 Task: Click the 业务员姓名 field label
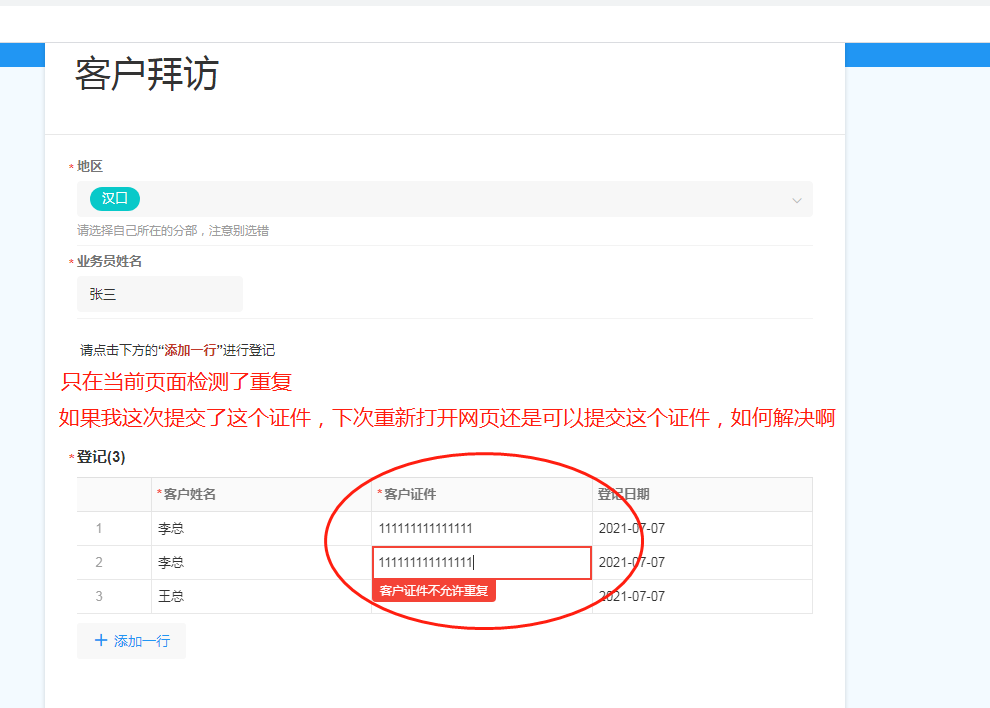point(109,261)
